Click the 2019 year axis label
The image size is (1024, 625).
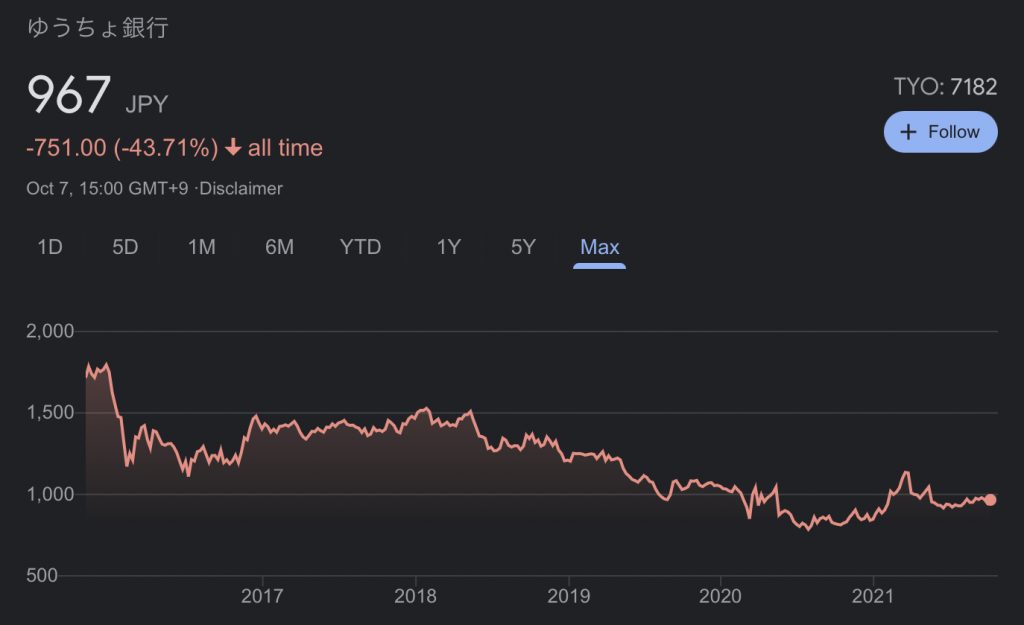tap(568, 597)
